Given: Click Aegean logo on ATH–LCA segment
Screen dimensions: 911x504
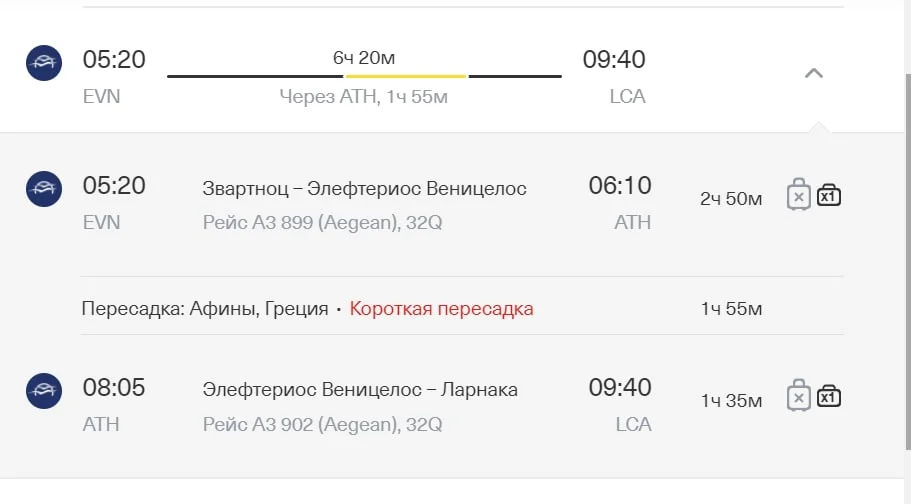Looking at the screenshot, I should coord(43,391).
